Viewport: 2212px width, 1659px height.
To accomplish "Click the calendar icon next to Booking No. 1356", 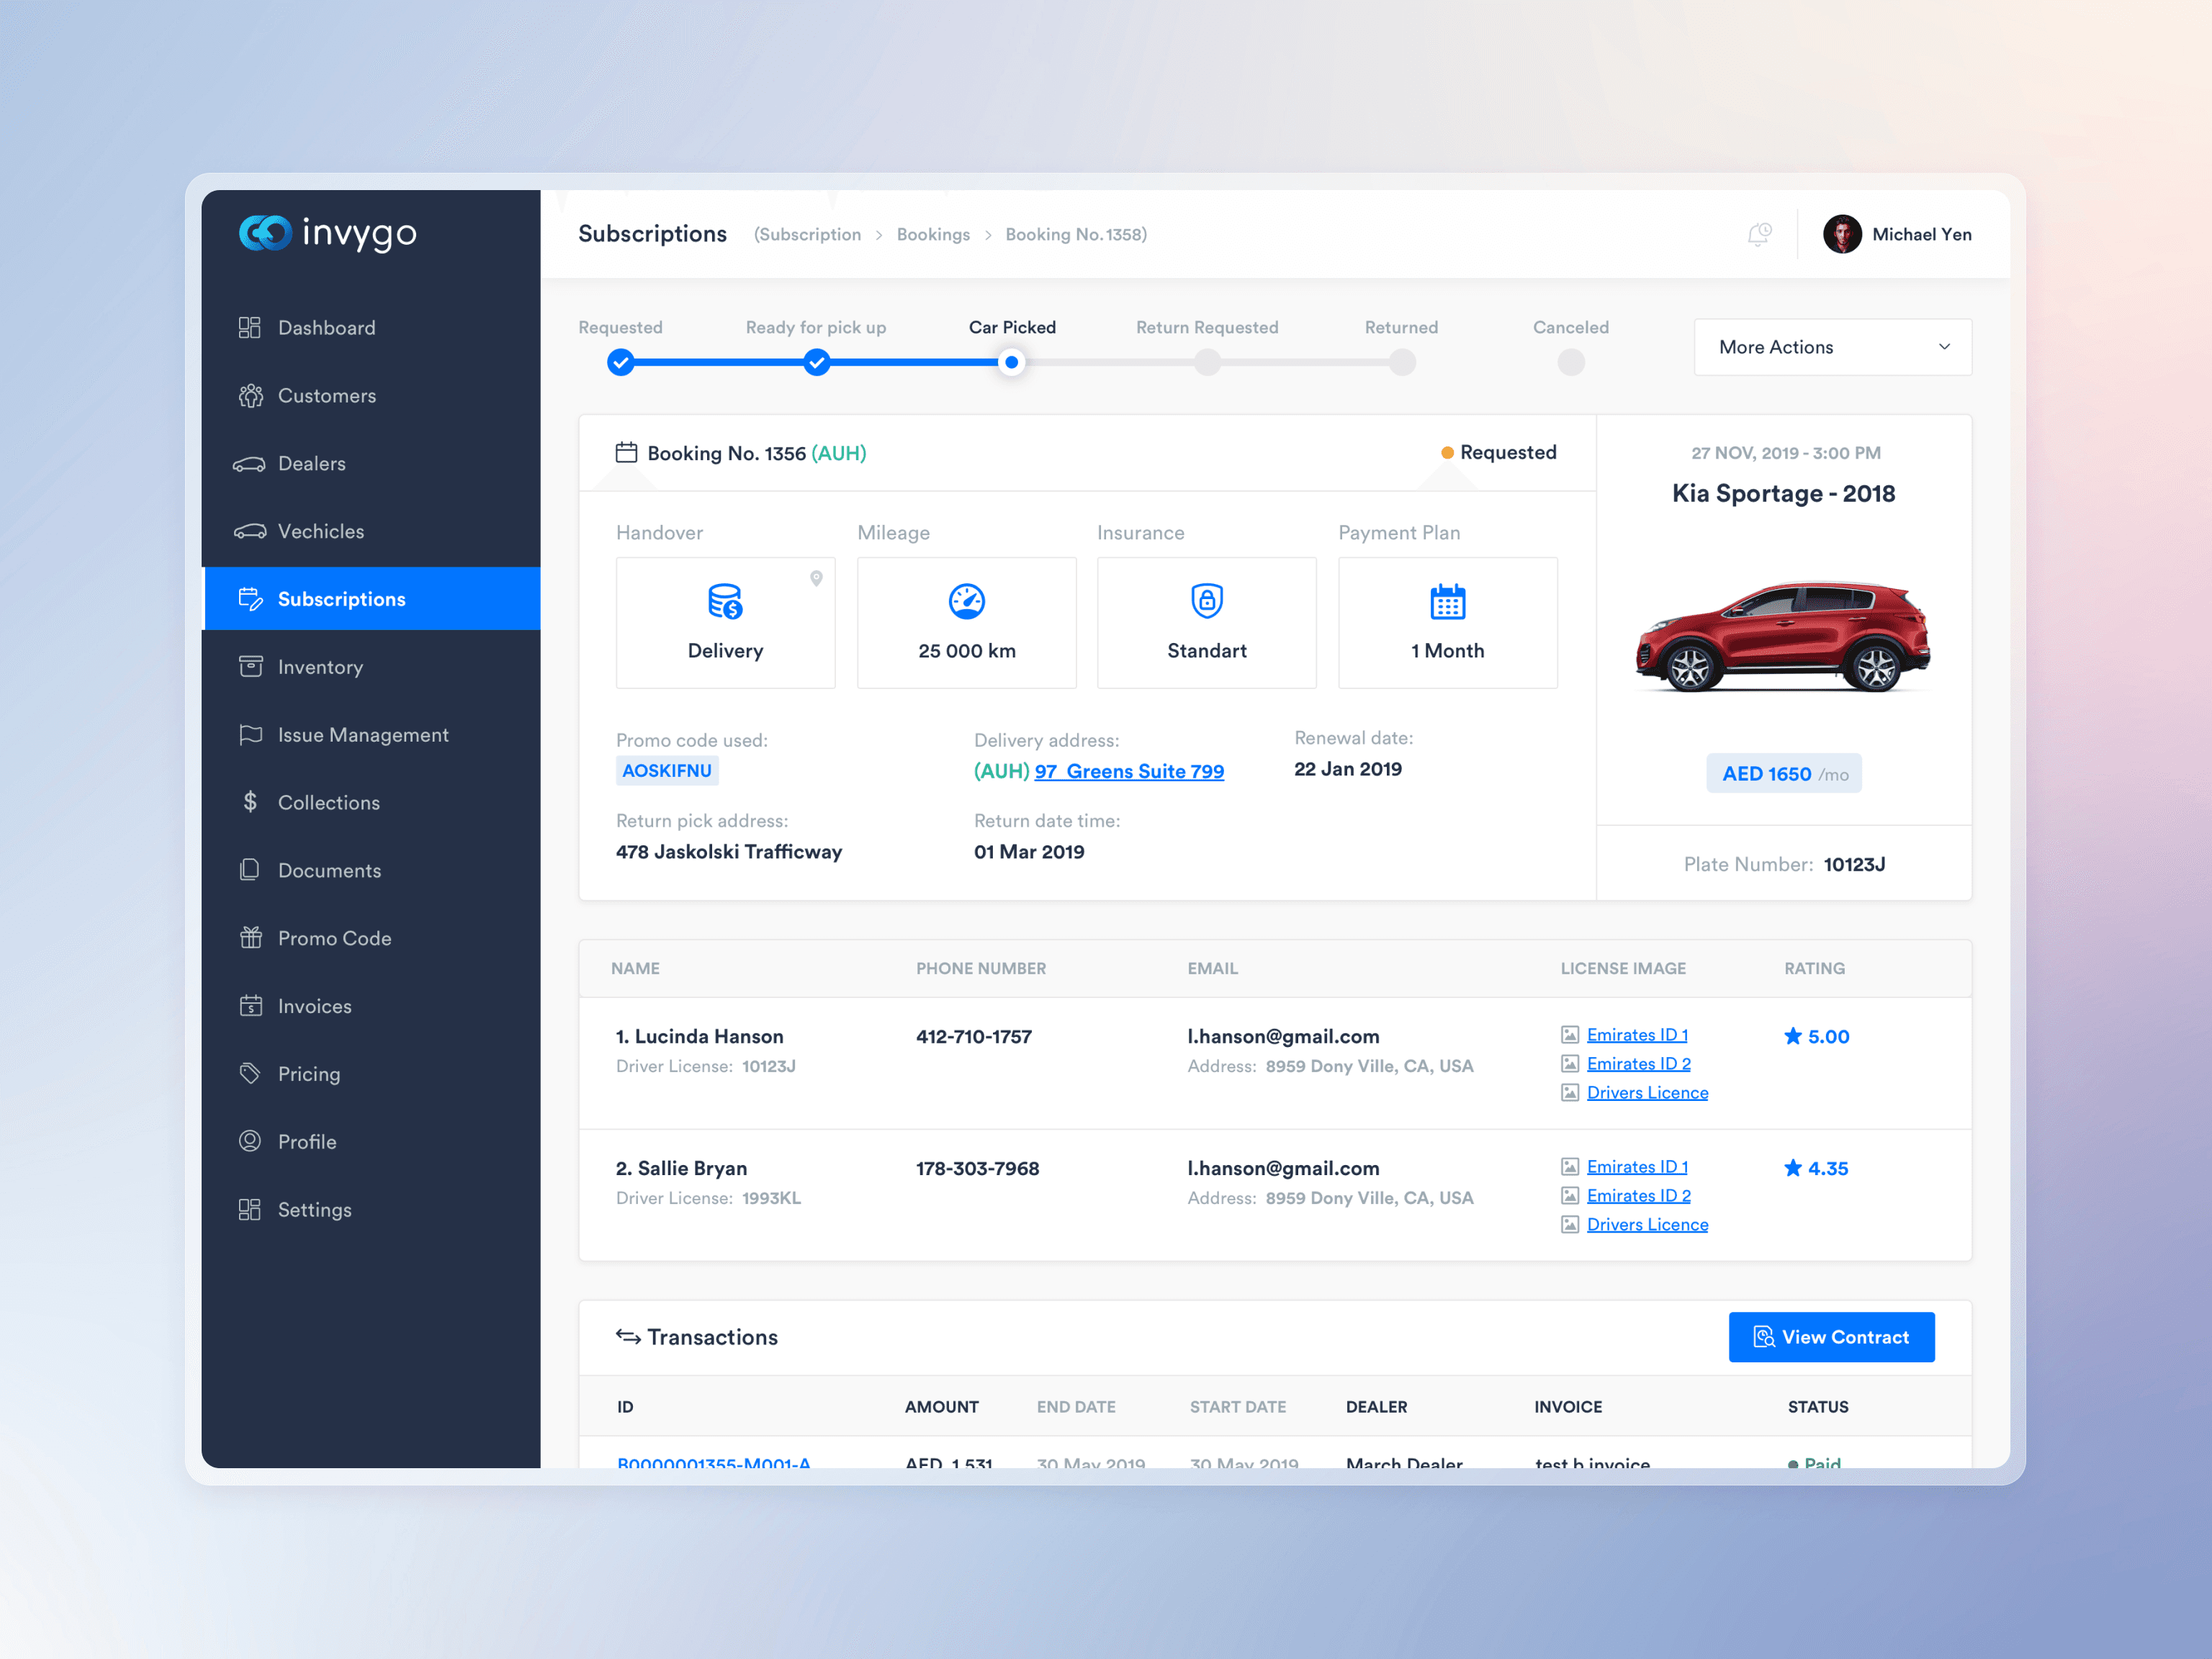I will click(626, 452).
